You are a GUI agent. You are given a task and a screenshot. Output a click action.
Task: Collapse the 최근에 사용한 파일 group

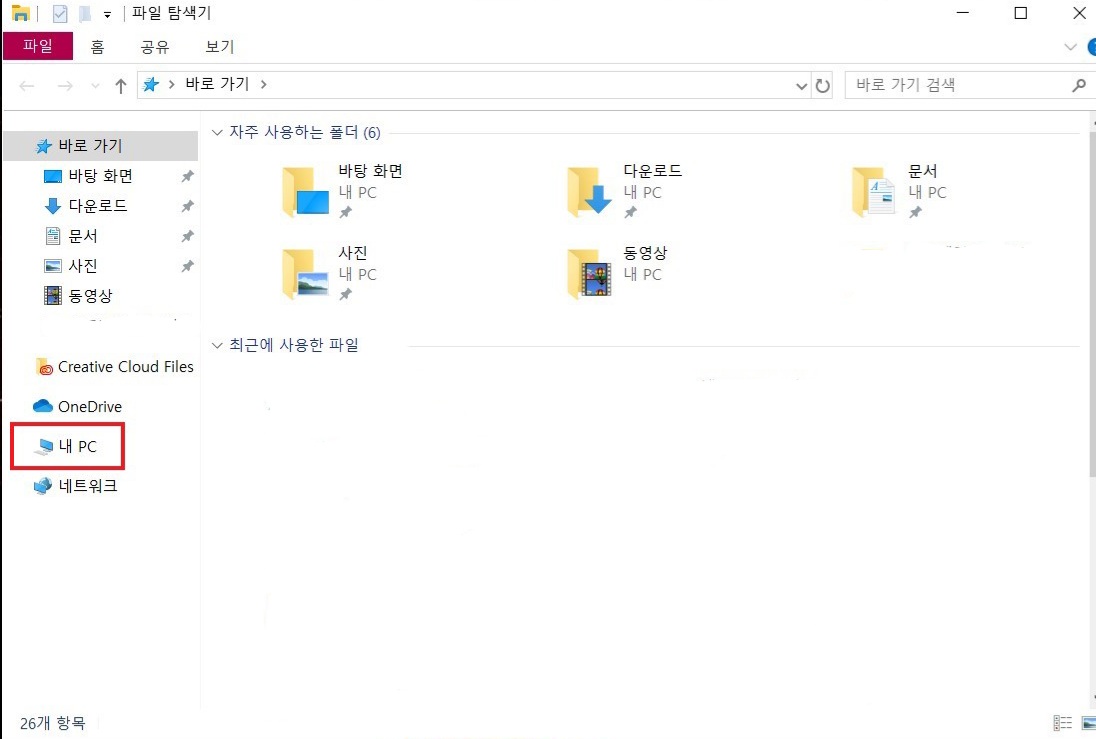click(x=217, y=345)
